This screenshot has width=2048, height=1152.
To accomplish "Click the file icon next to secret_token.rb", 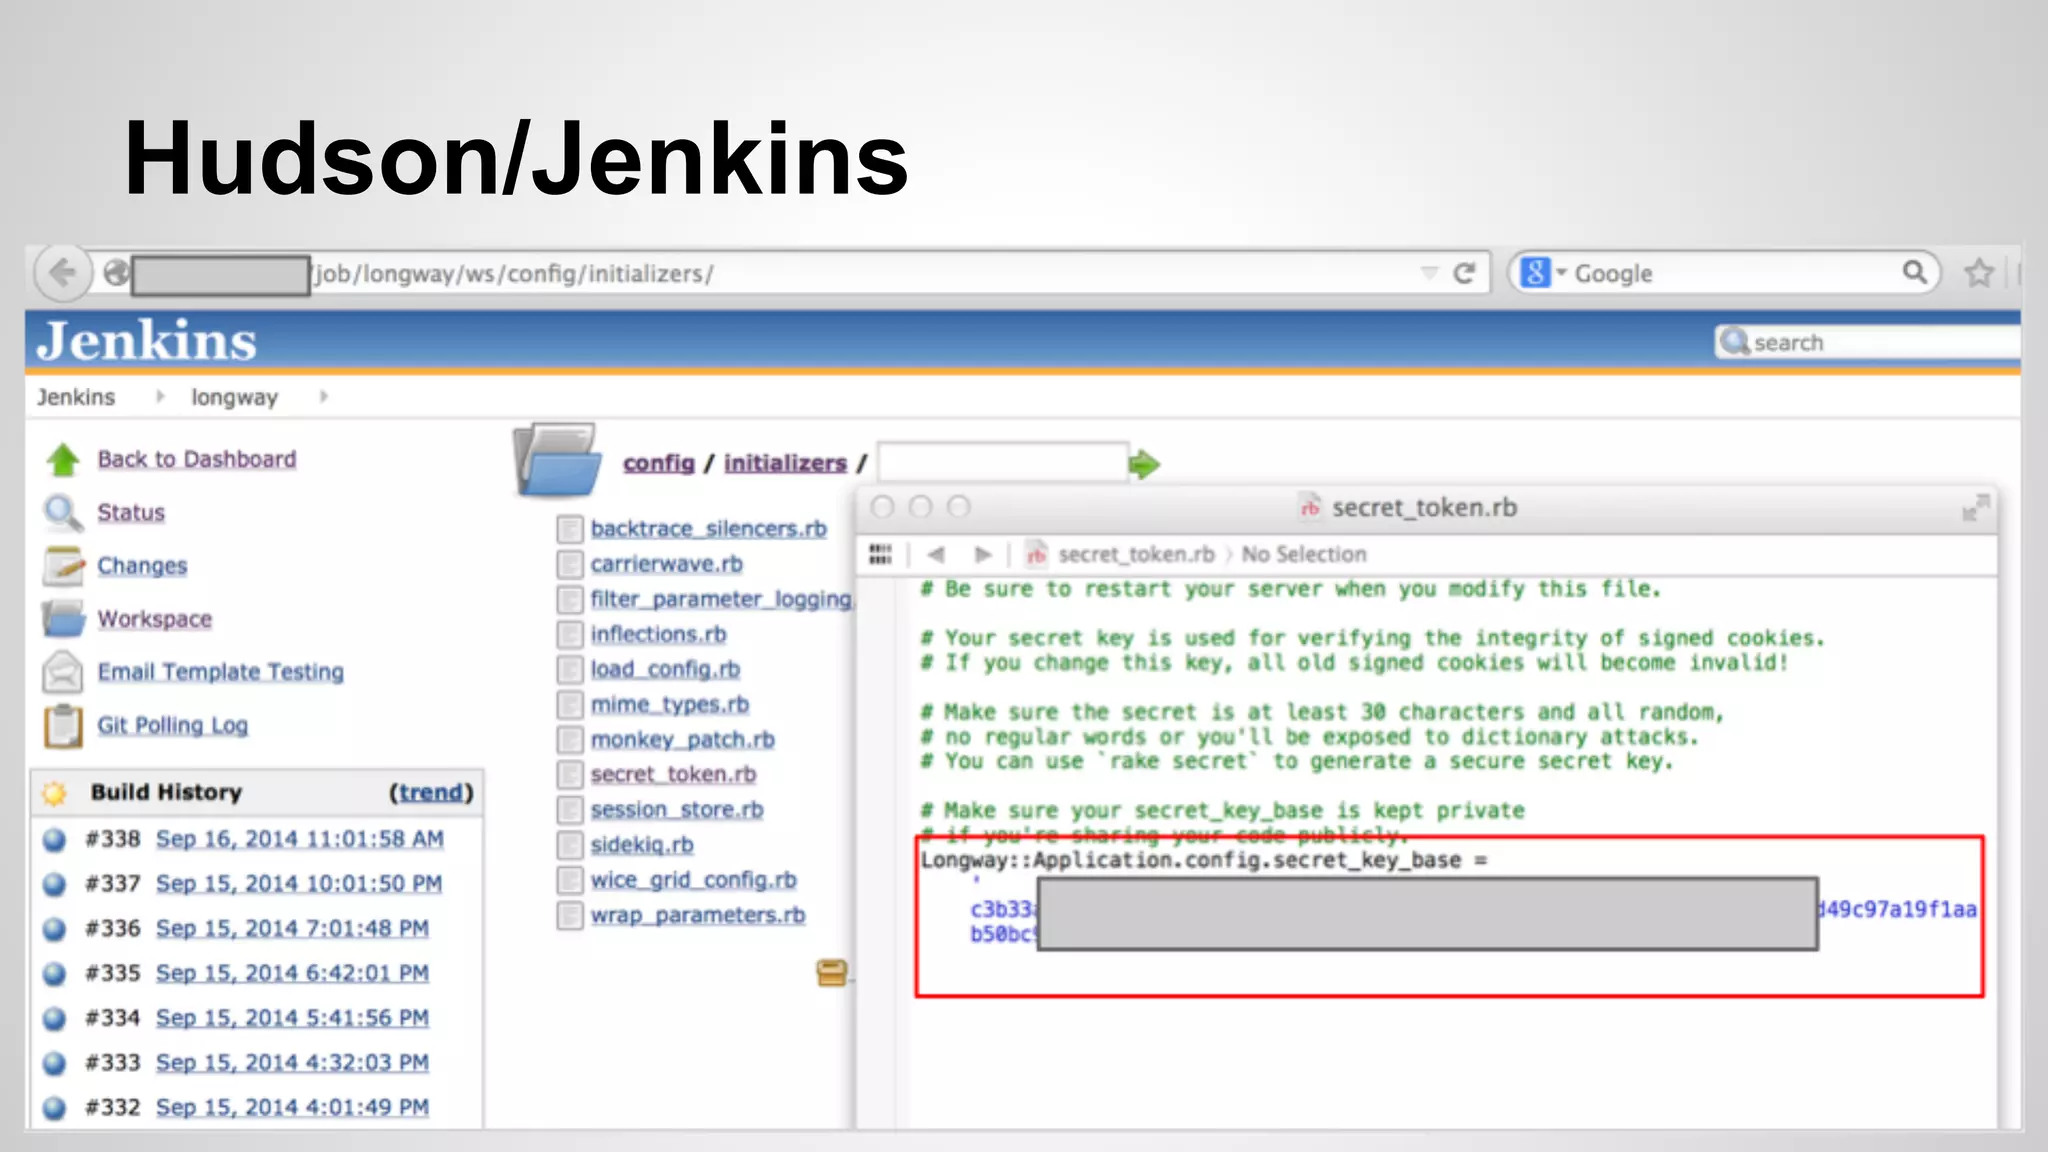I will tap(570, 775).
